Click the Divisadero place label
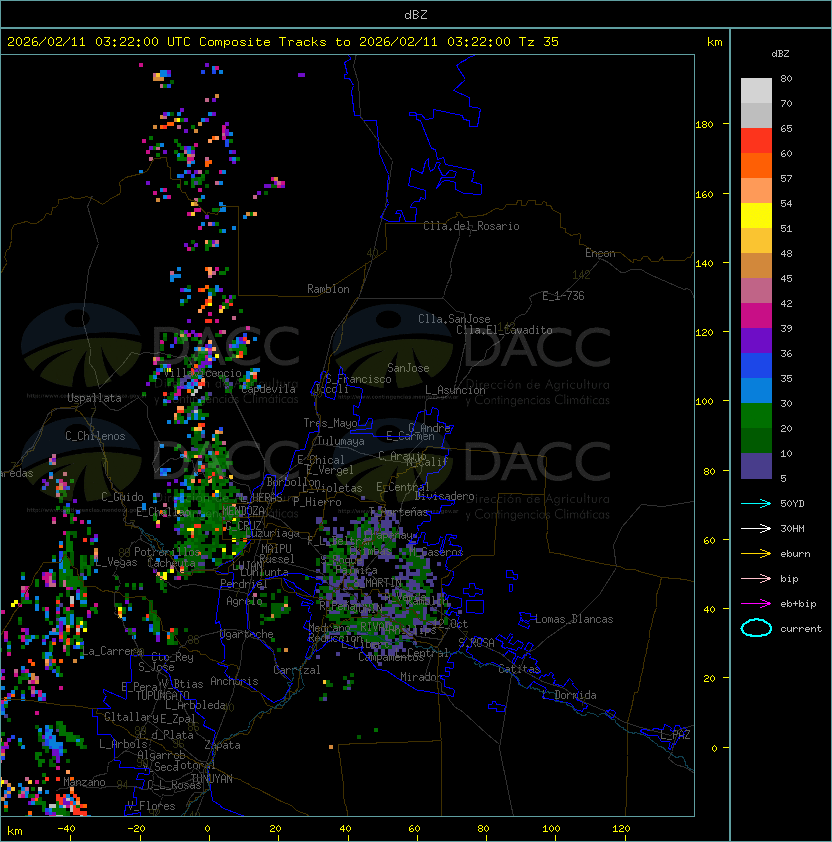 445,496
